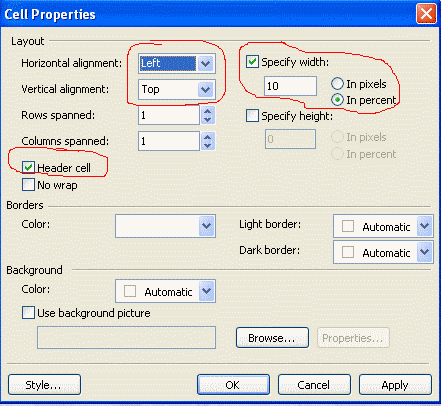Viewport: 441px width, 406px height.
Task: Open the Vertical alignment dropdown
Action: [205, 89]
